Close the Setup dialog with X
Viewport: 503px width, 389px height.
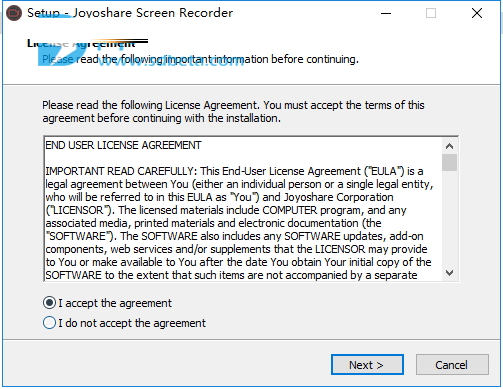click(x=477, y=13)
